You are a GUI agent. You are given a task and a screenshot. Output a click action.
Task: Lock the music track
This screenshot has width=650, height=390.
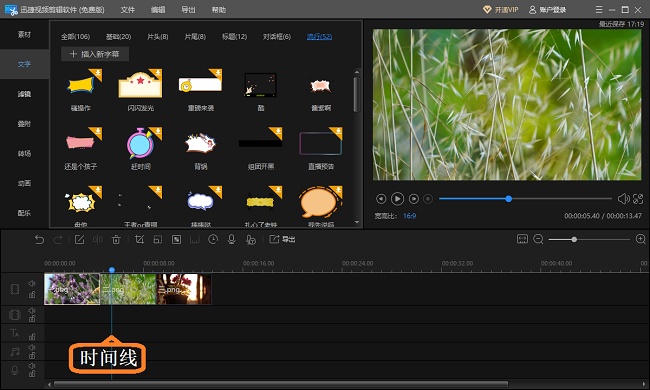click(x=32, y=355)
